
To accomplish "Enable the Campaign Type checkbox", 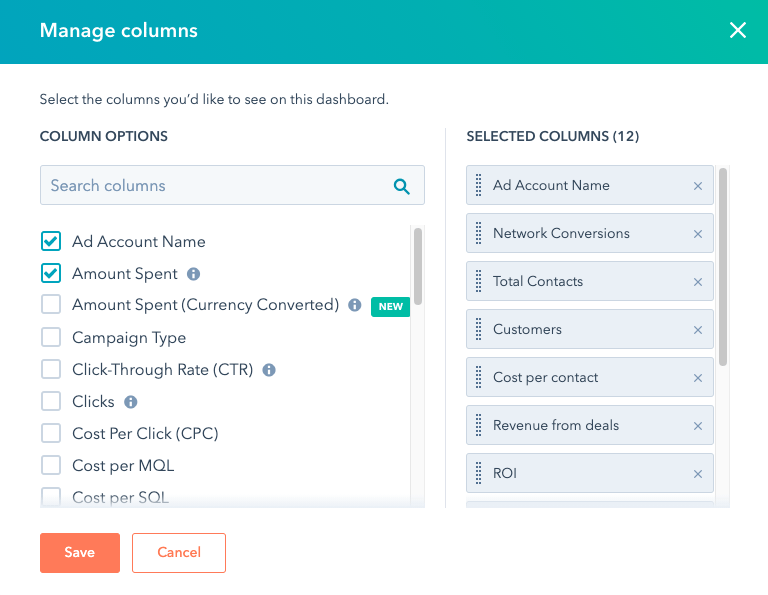I will [x=51, y=338].
